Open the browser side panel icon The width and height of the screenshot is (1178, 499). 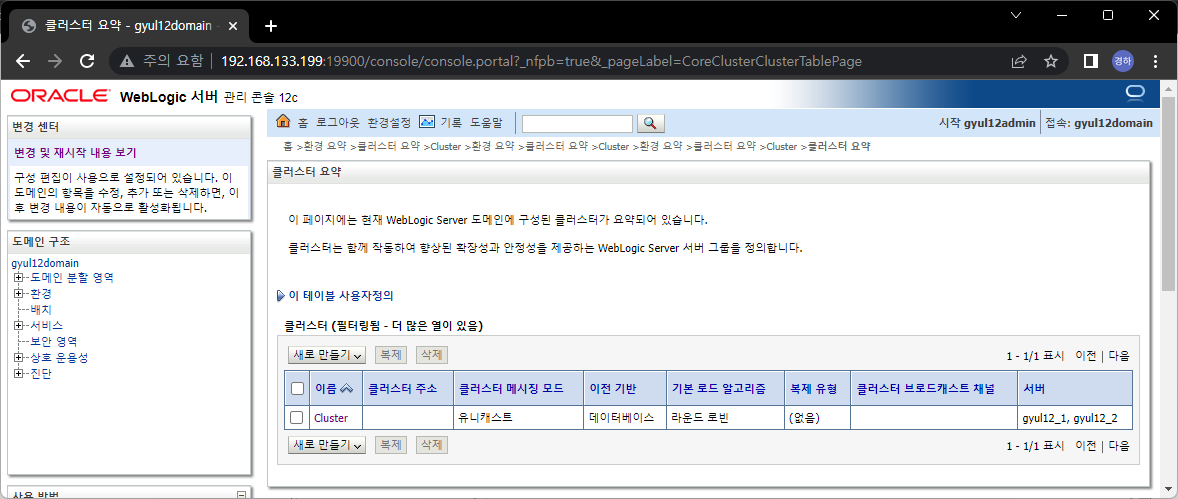point(1091,61)
